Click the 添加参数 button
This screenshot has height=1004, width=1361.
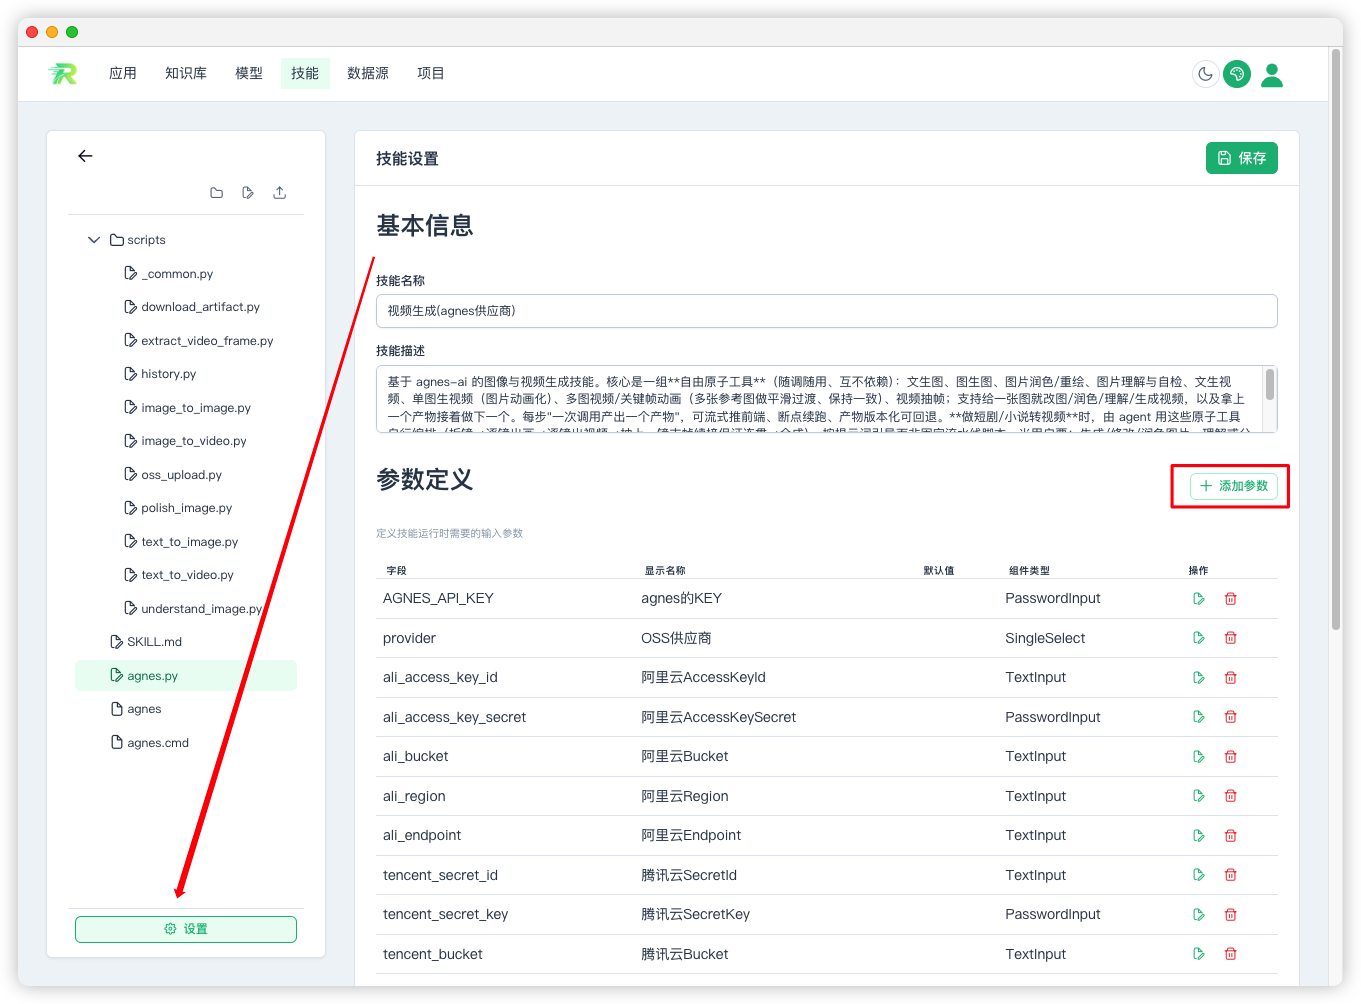pos(1234,486)
